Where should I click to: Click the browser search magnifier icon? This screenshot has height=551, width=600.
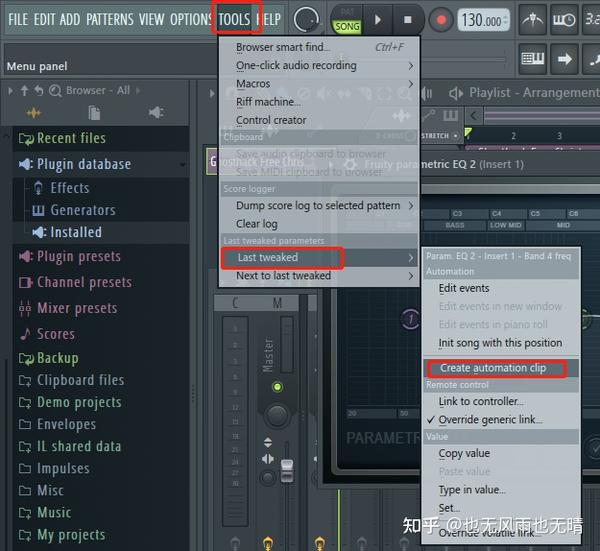pyautogui.click(x=55, y=91)
